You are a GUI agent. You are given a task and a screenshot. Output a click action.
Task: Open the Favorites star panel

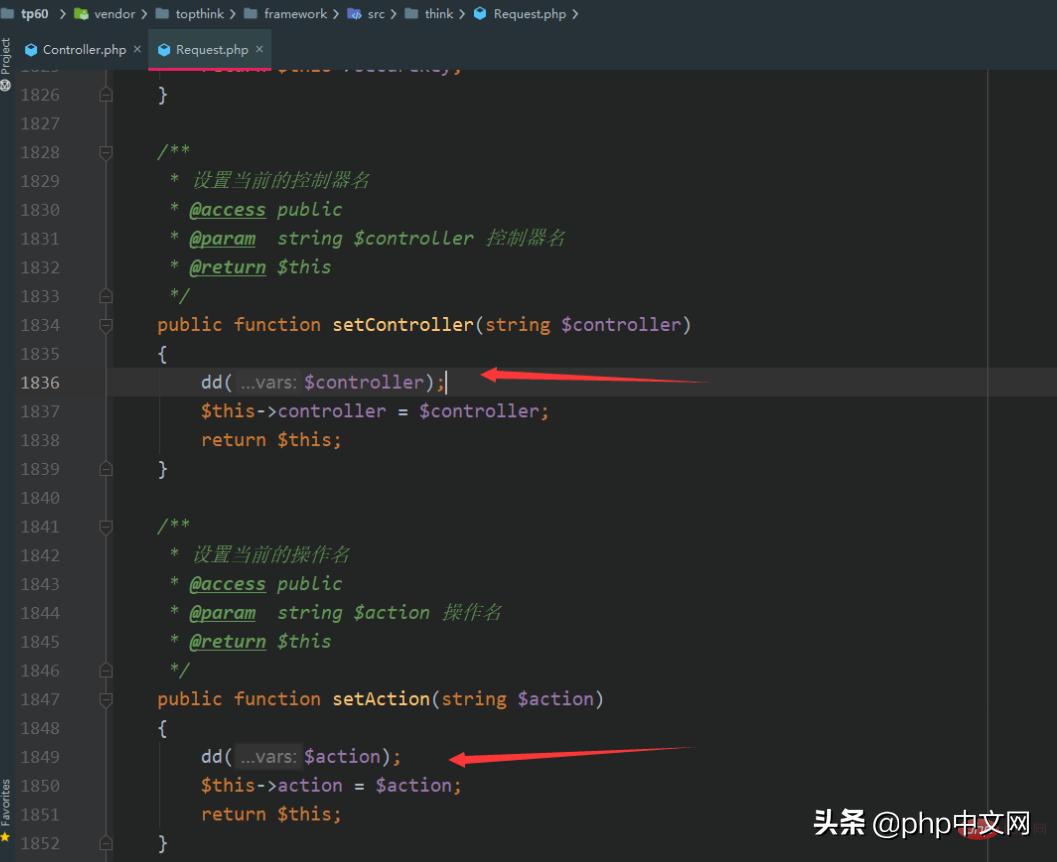click(x=6, y=836)
